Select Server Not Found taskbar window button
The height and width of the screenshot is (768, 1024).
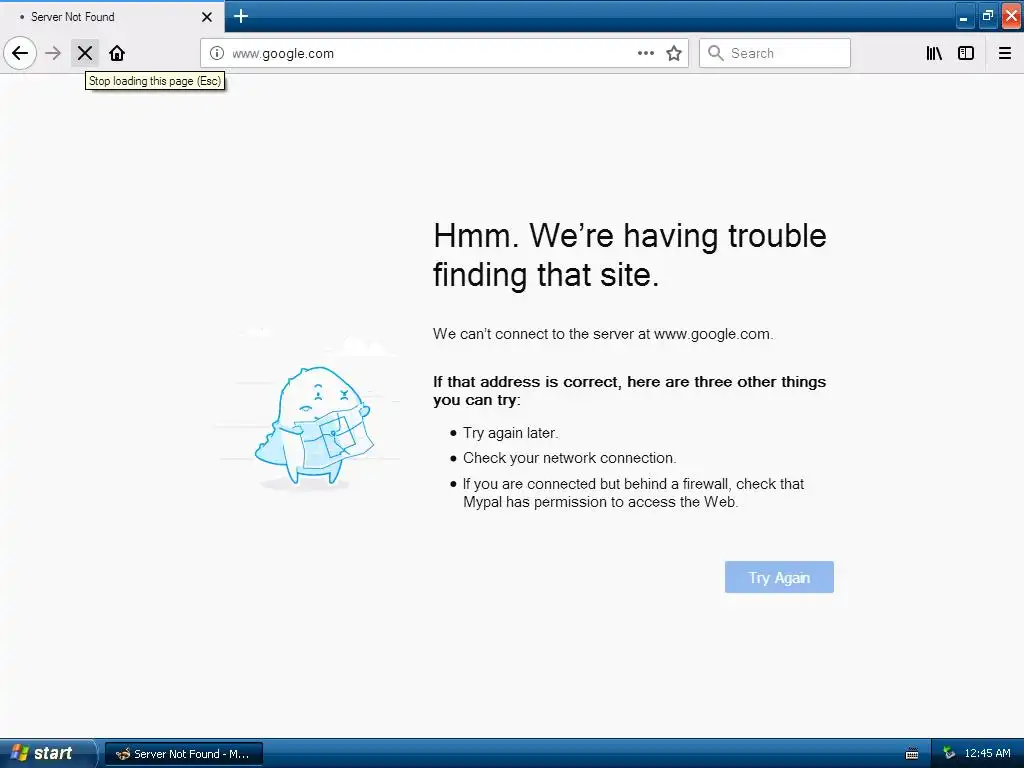click(x=184, y=754)
